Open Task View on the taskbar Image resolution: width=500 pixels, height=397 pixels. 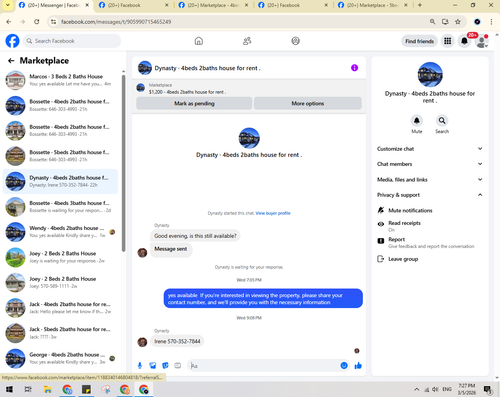28,389
